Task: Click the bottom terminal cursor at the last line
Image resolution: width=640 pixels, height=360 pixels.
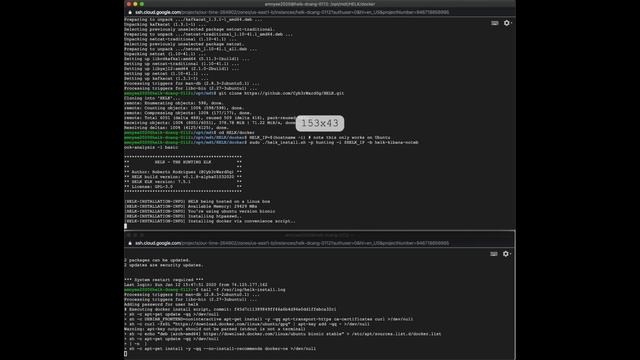Action: click(x=126, y=353)
